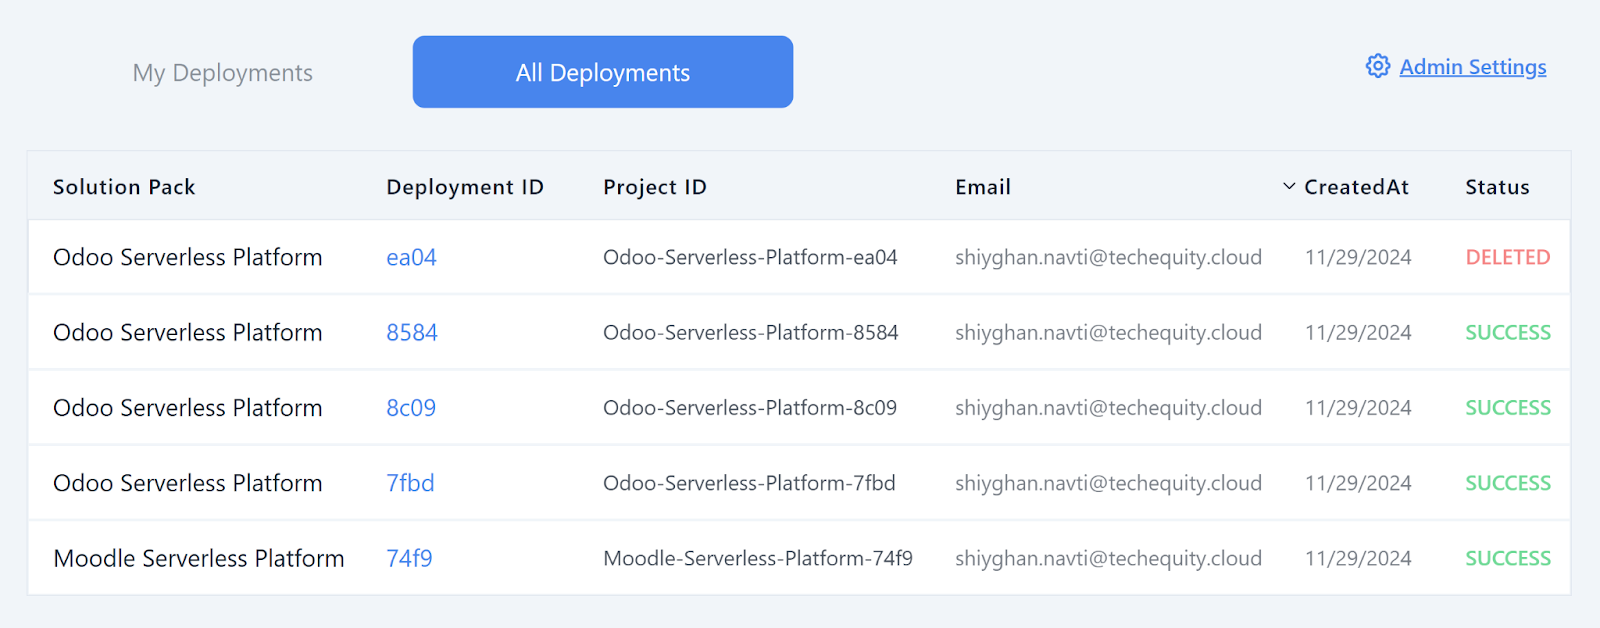The height and width of the screenshot is (628, 1600).
Task: Click the Admin Settings gear icon
Action: pyautogui.click(x=1378, y=66)
